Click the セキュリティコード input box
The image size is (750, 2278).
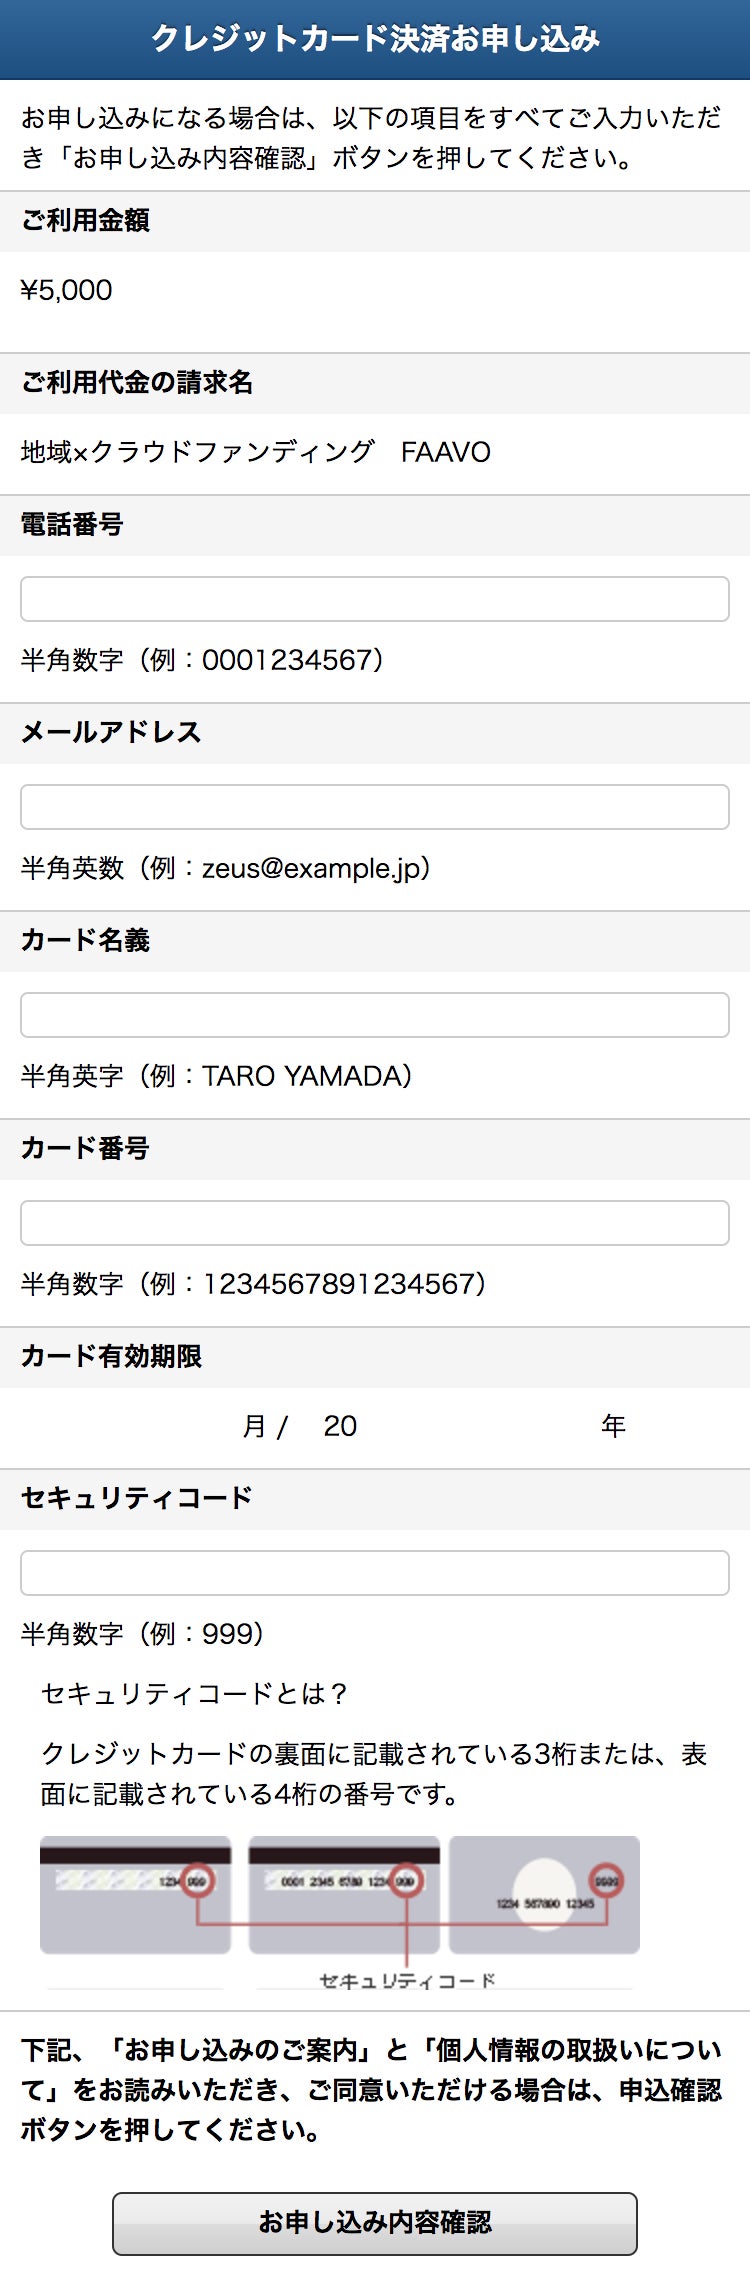pos(374,1573)
